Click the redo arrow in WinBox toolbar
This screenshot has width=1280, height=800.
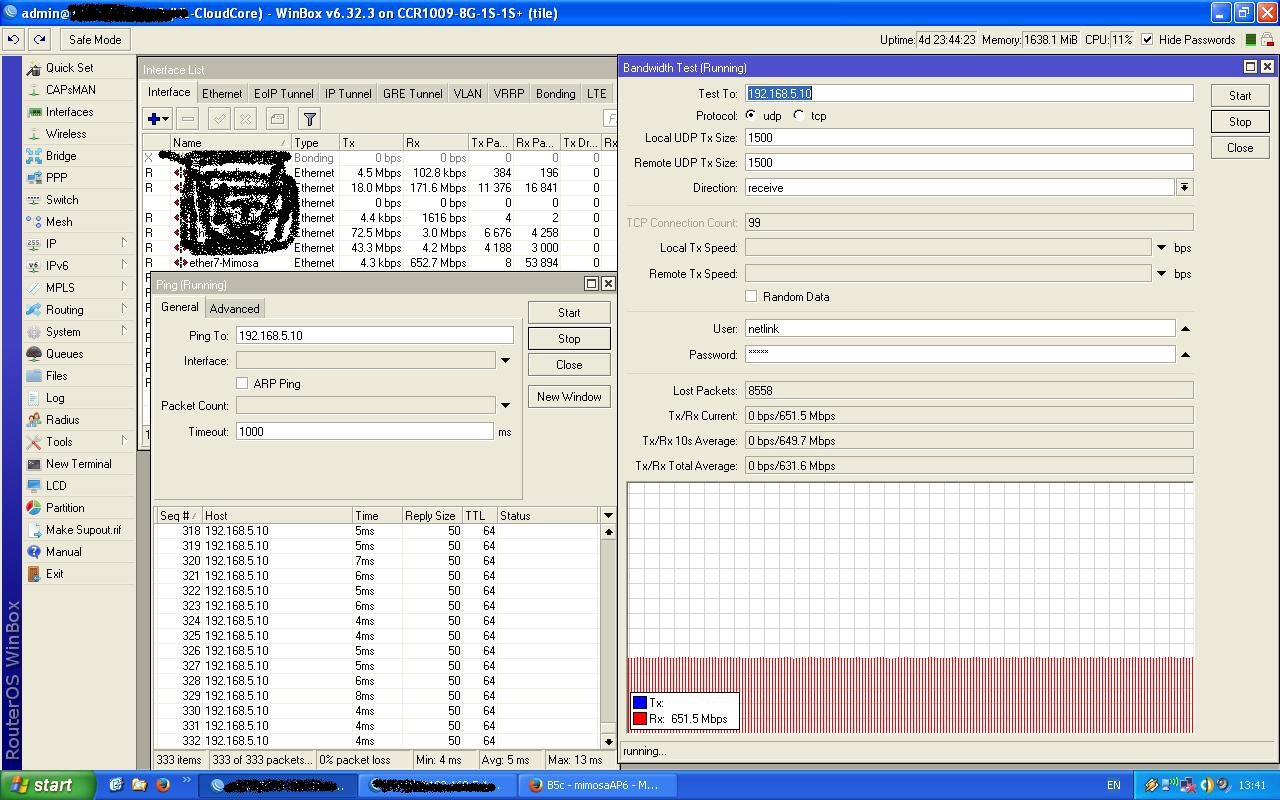tap(39, 40)
